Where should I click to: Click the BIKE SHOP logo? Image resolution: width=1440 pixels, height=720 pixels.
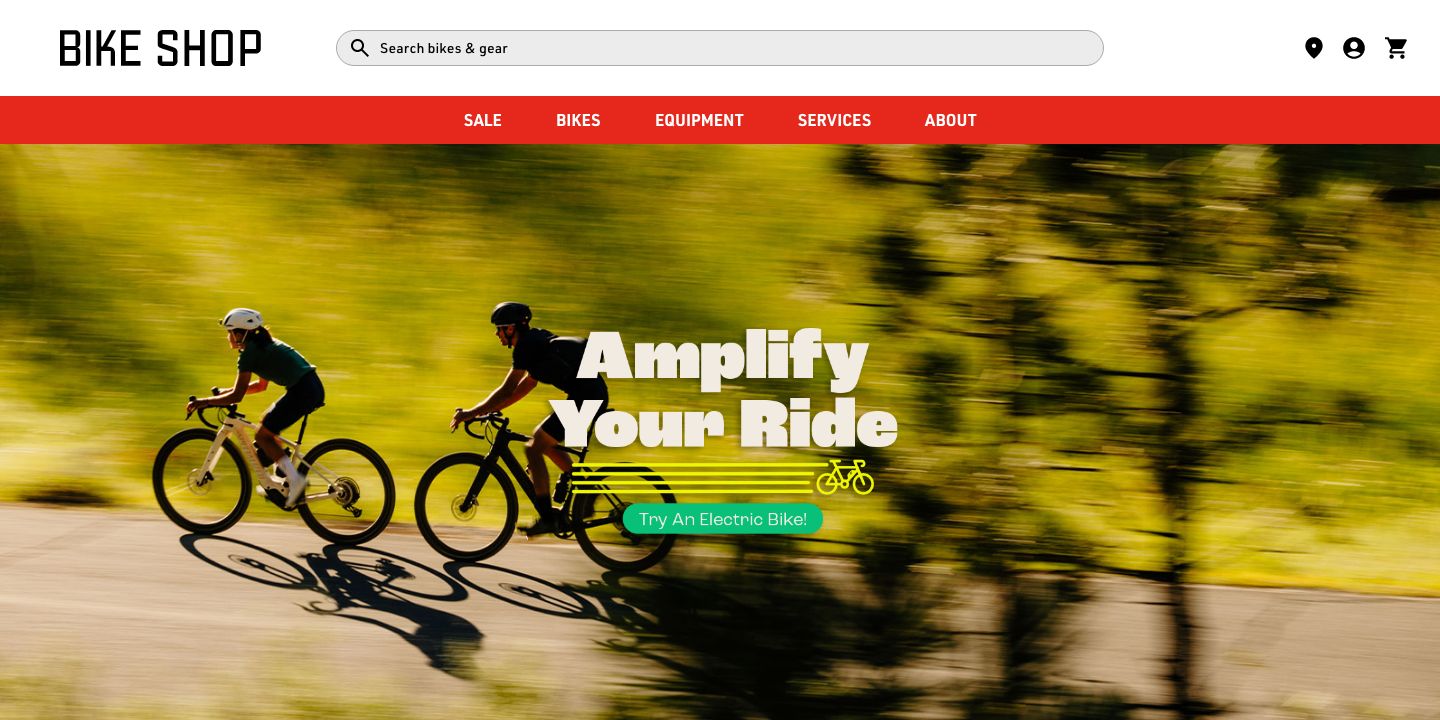coord(160,48)
